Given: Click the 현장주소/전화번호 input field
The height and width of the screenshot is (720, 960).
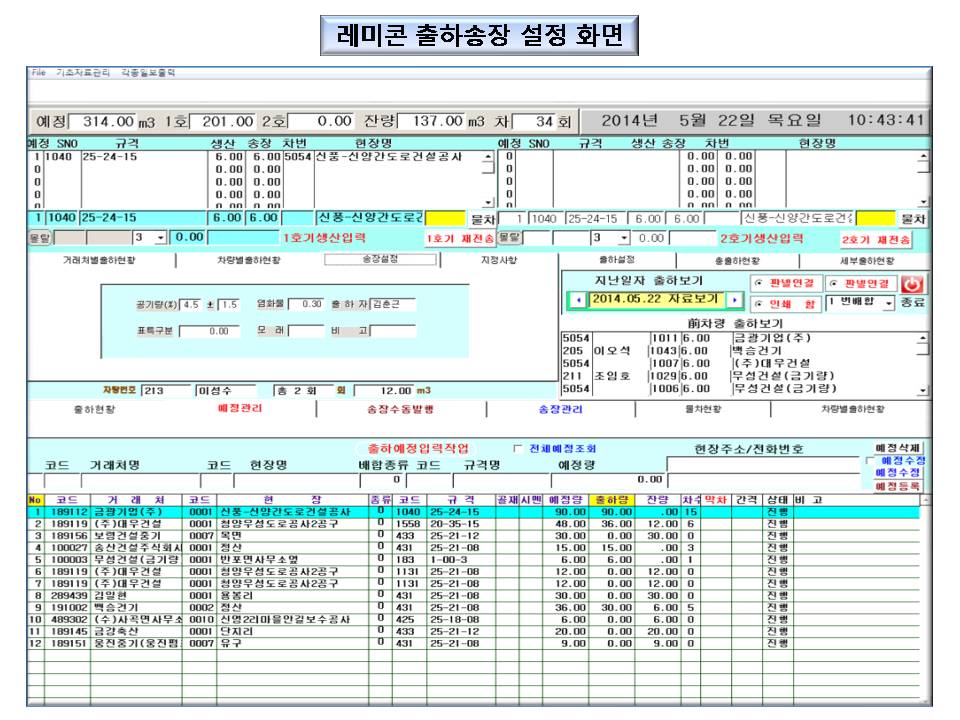Looking at the screenshot, I should [x=763, y=464].
